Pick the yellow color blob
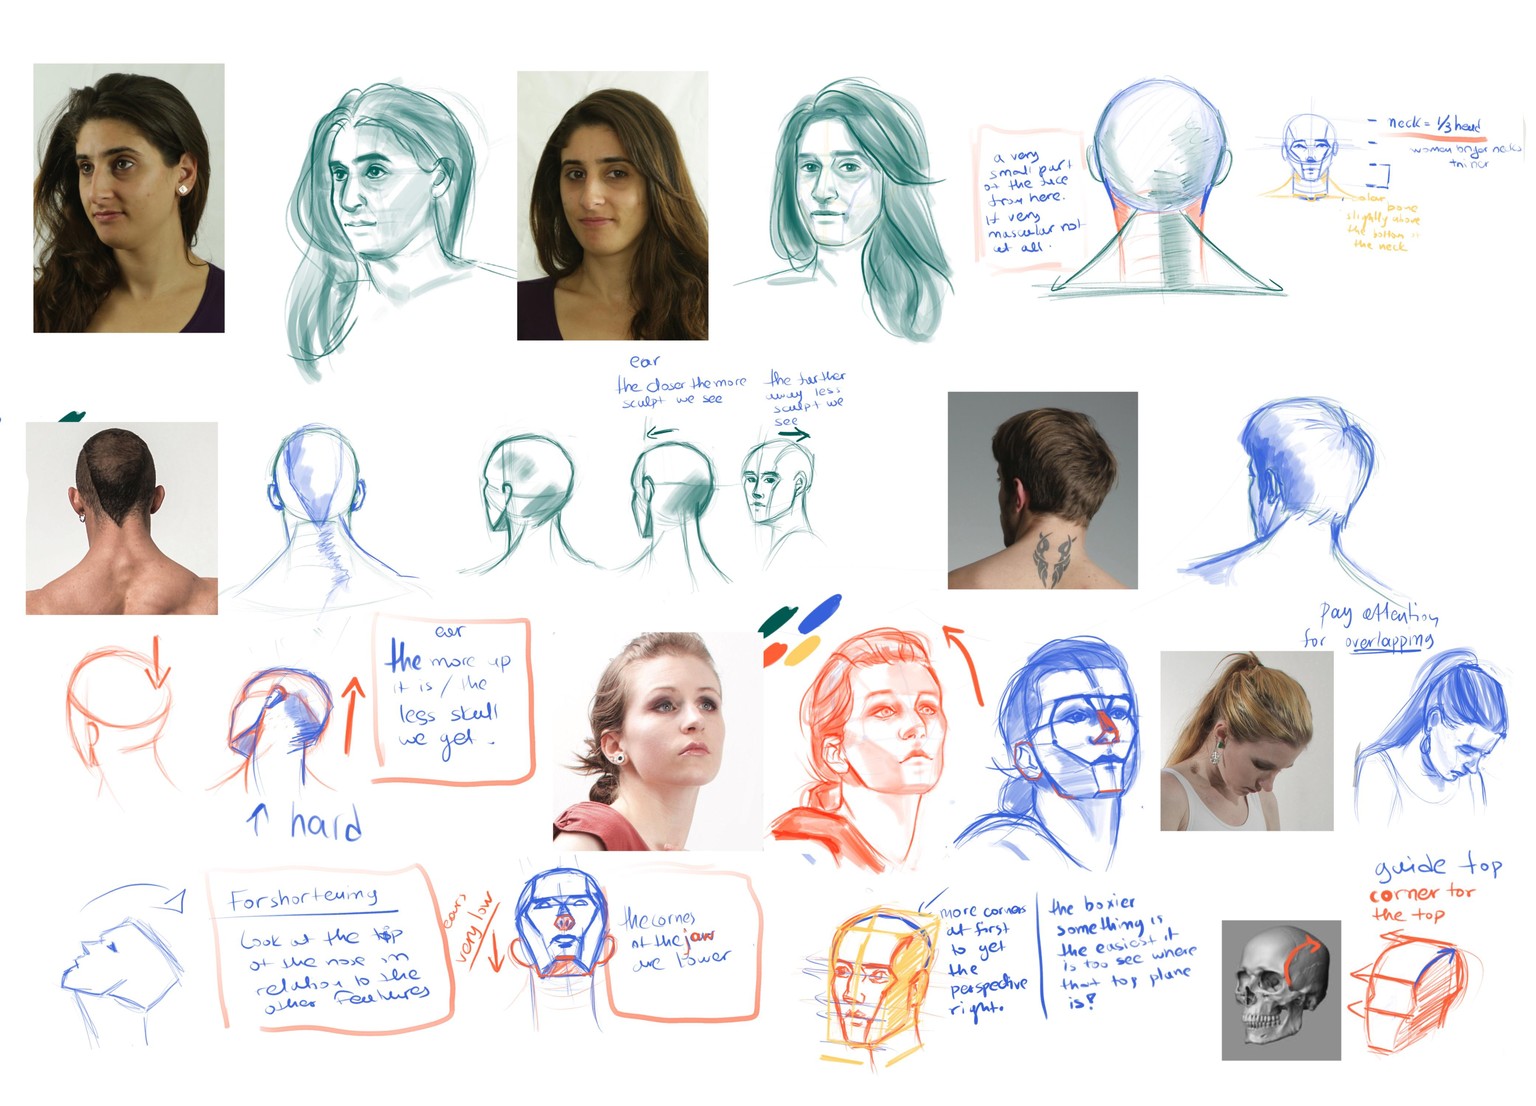The width and height of the screenshot is (1536, 1106). (802, 651)
